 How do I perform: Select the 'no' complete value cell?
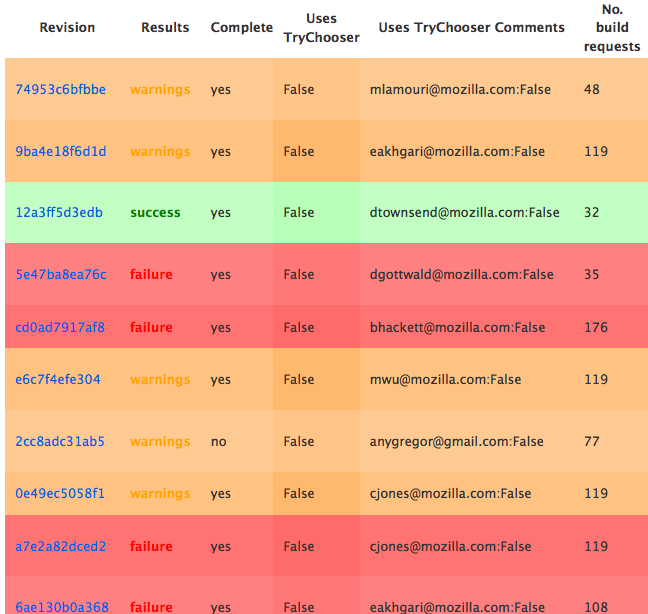pyautogui.click(x=219, y=441)
